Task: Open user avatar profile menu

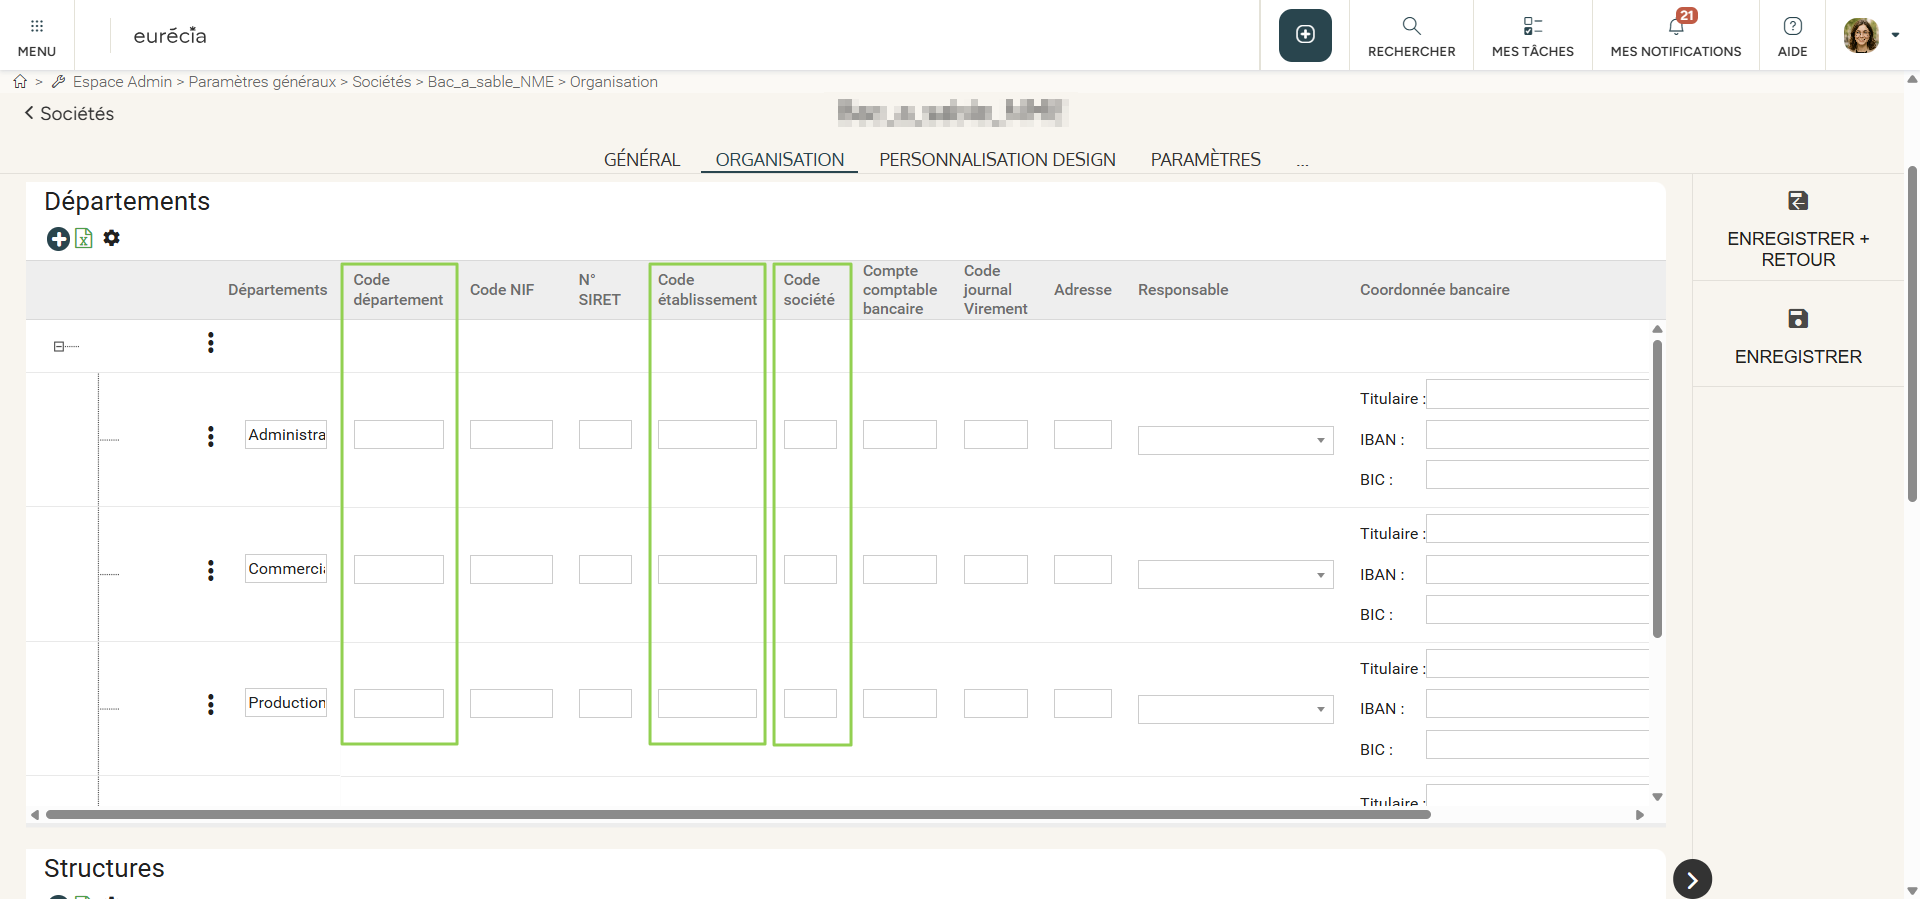Action: 1869,35
